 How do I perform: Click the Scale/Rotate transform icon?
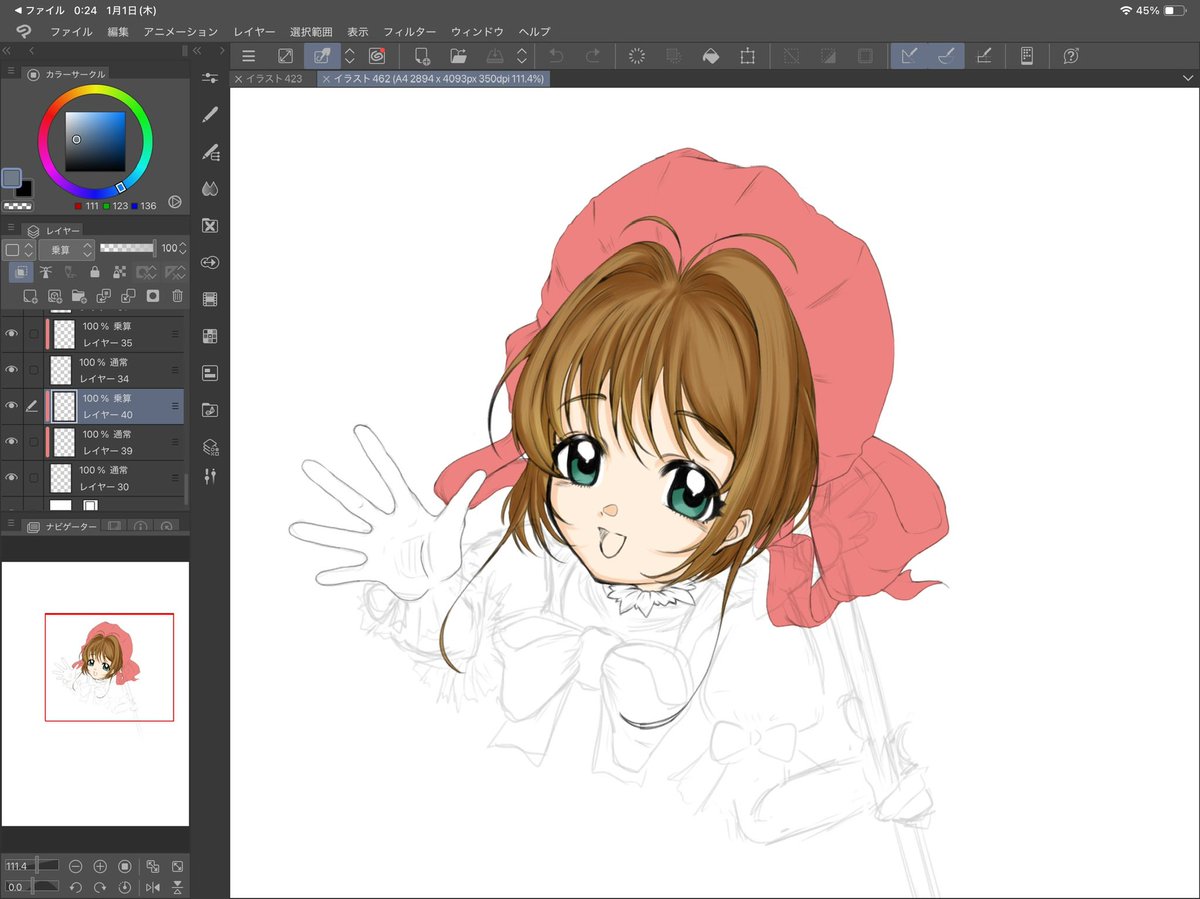coord(747,56)
